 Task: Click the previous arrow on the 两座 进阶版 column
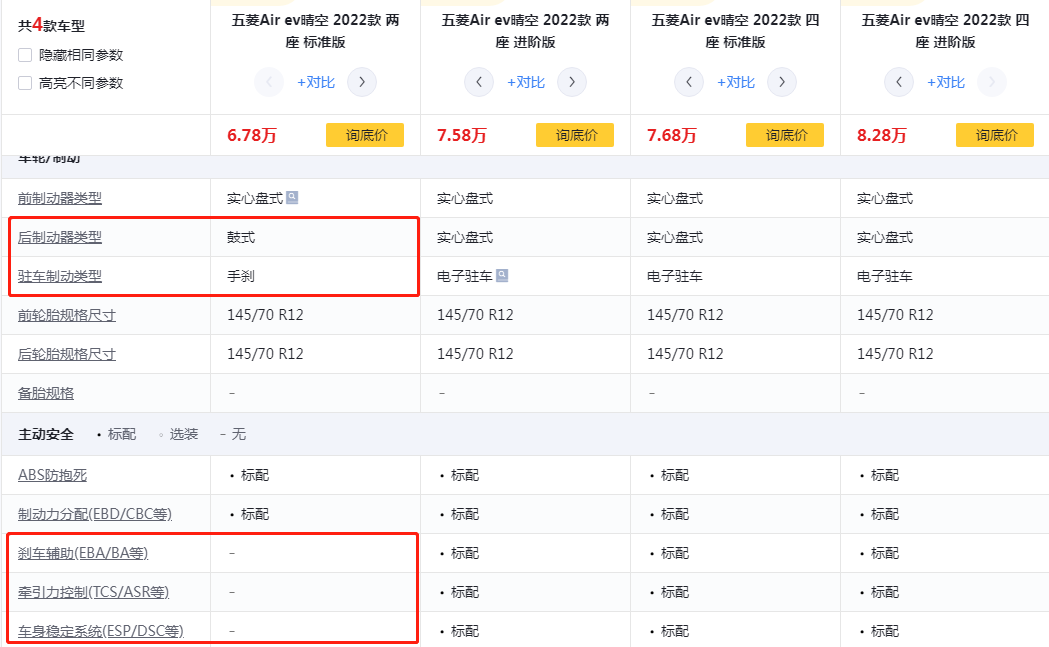point(479,82)
